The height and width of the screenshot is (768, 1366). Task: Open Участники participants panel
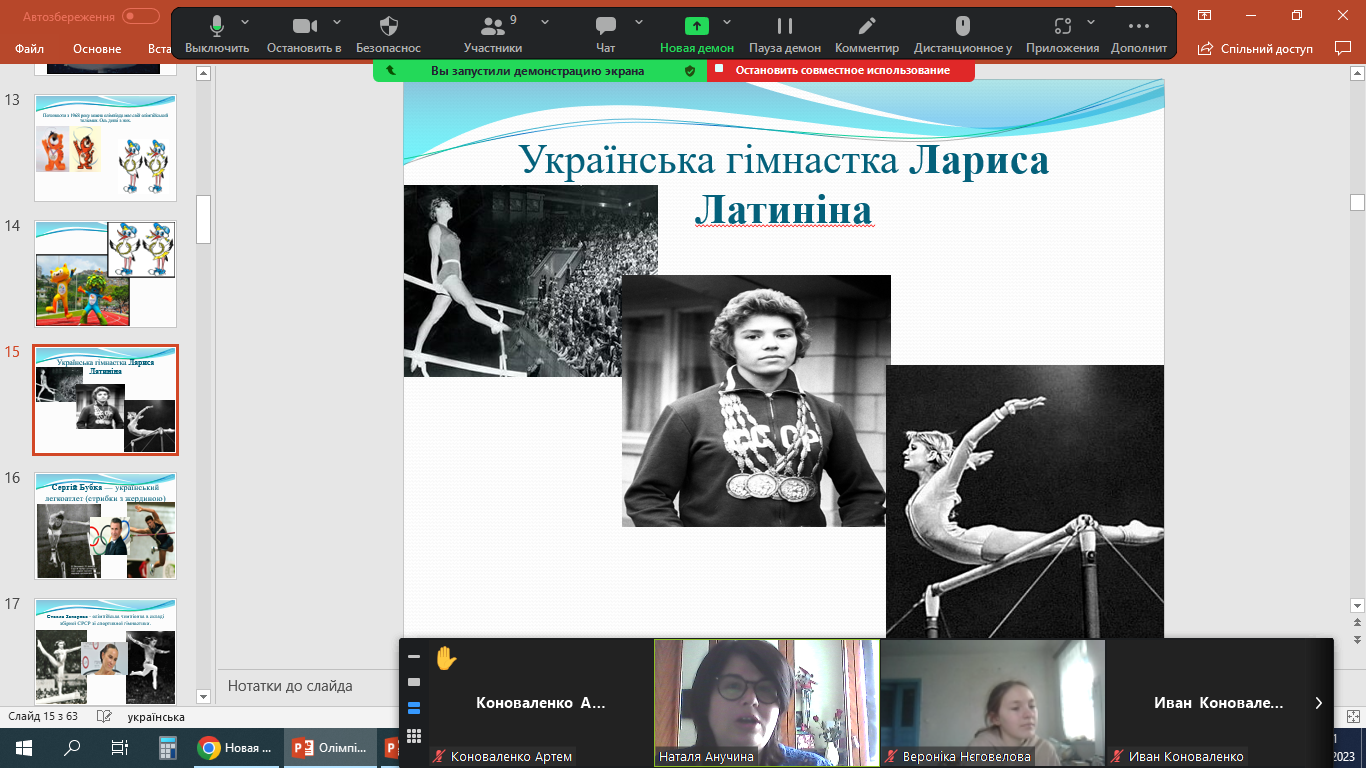pyautogui.click(x=493, y=34)
